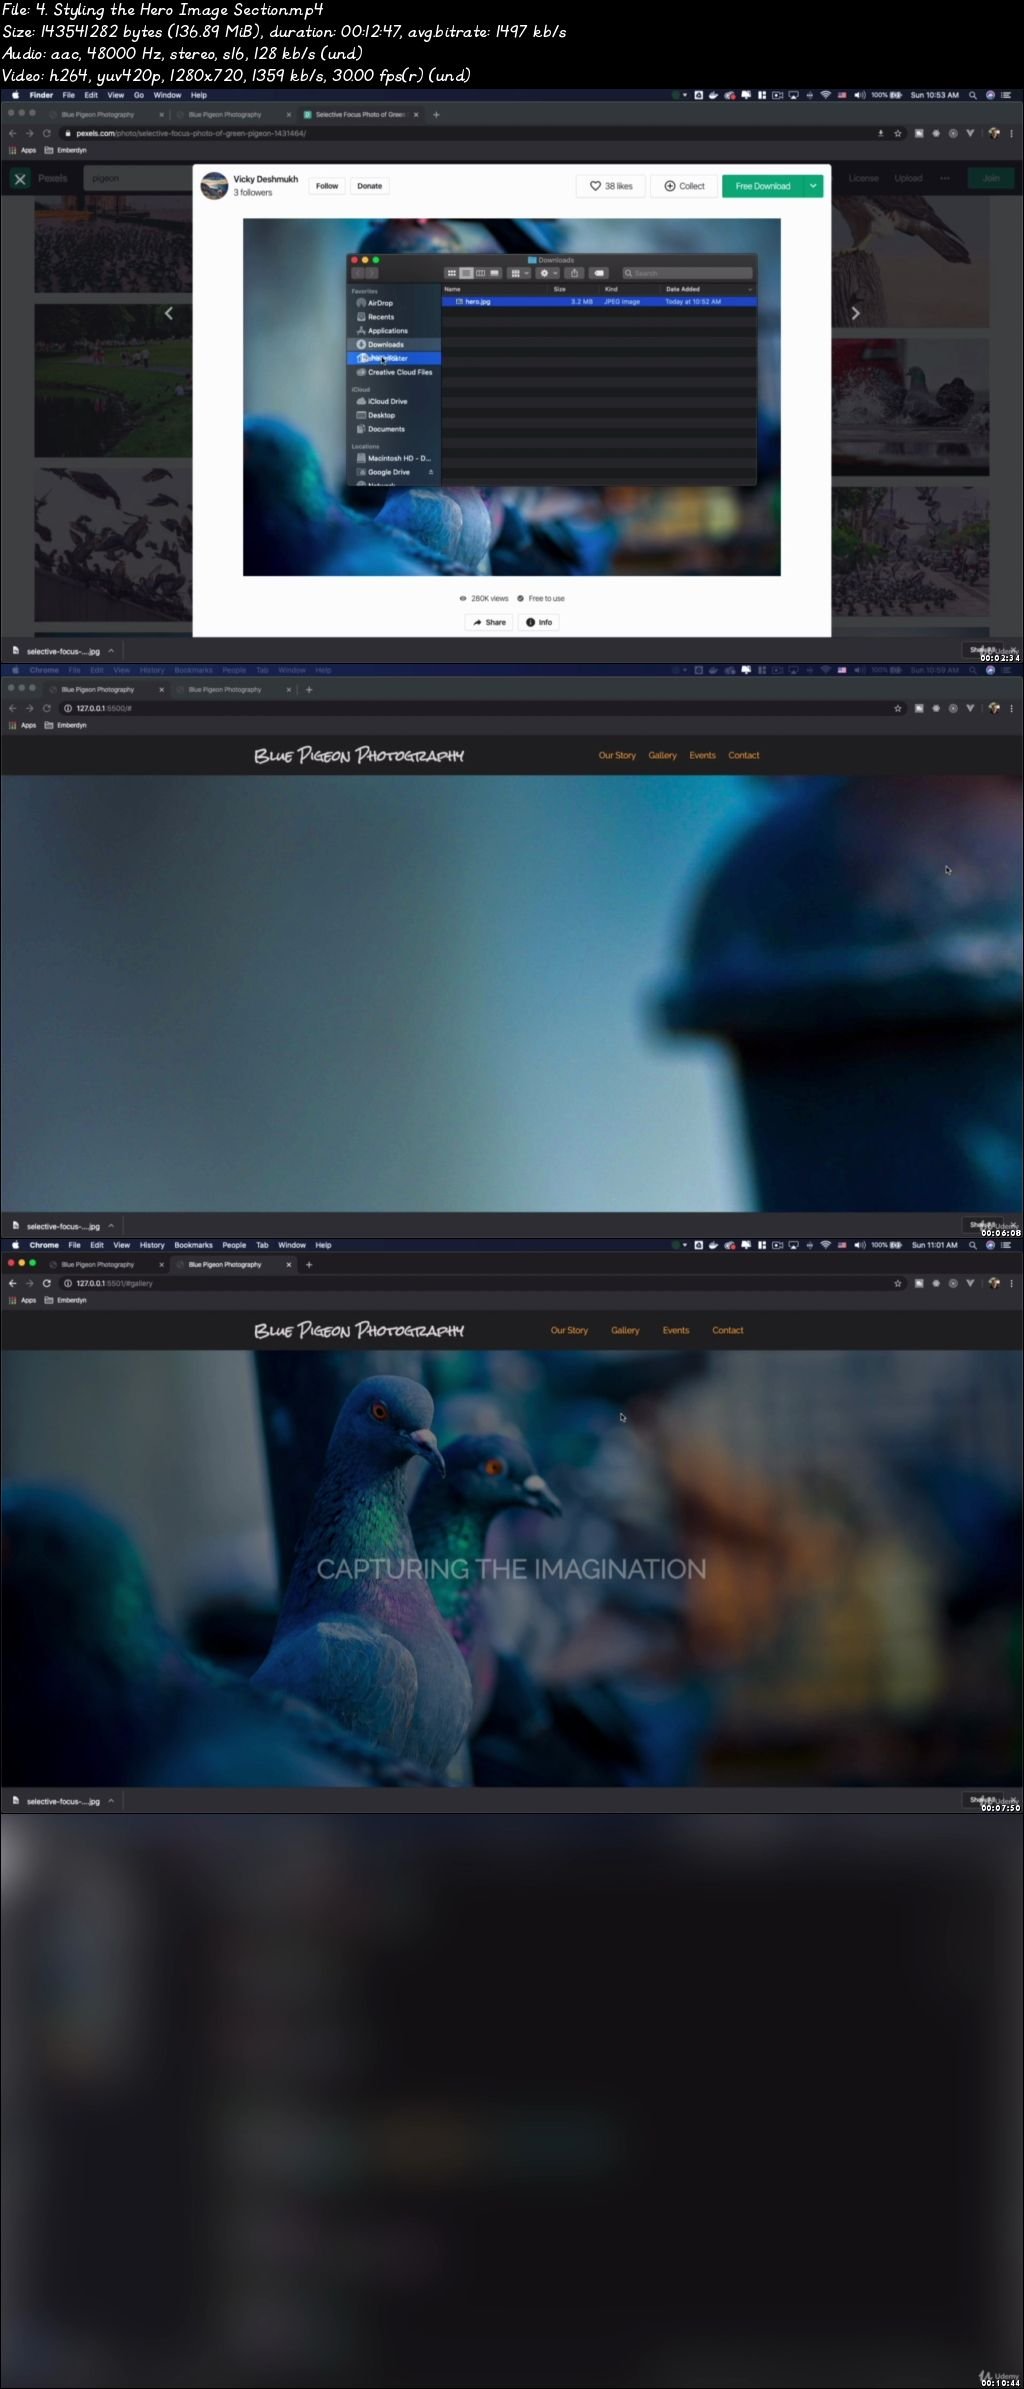Screen dimensions: 1024x2389
Task: Reload the pexels.com page
Action: click(x=46, y=133)
